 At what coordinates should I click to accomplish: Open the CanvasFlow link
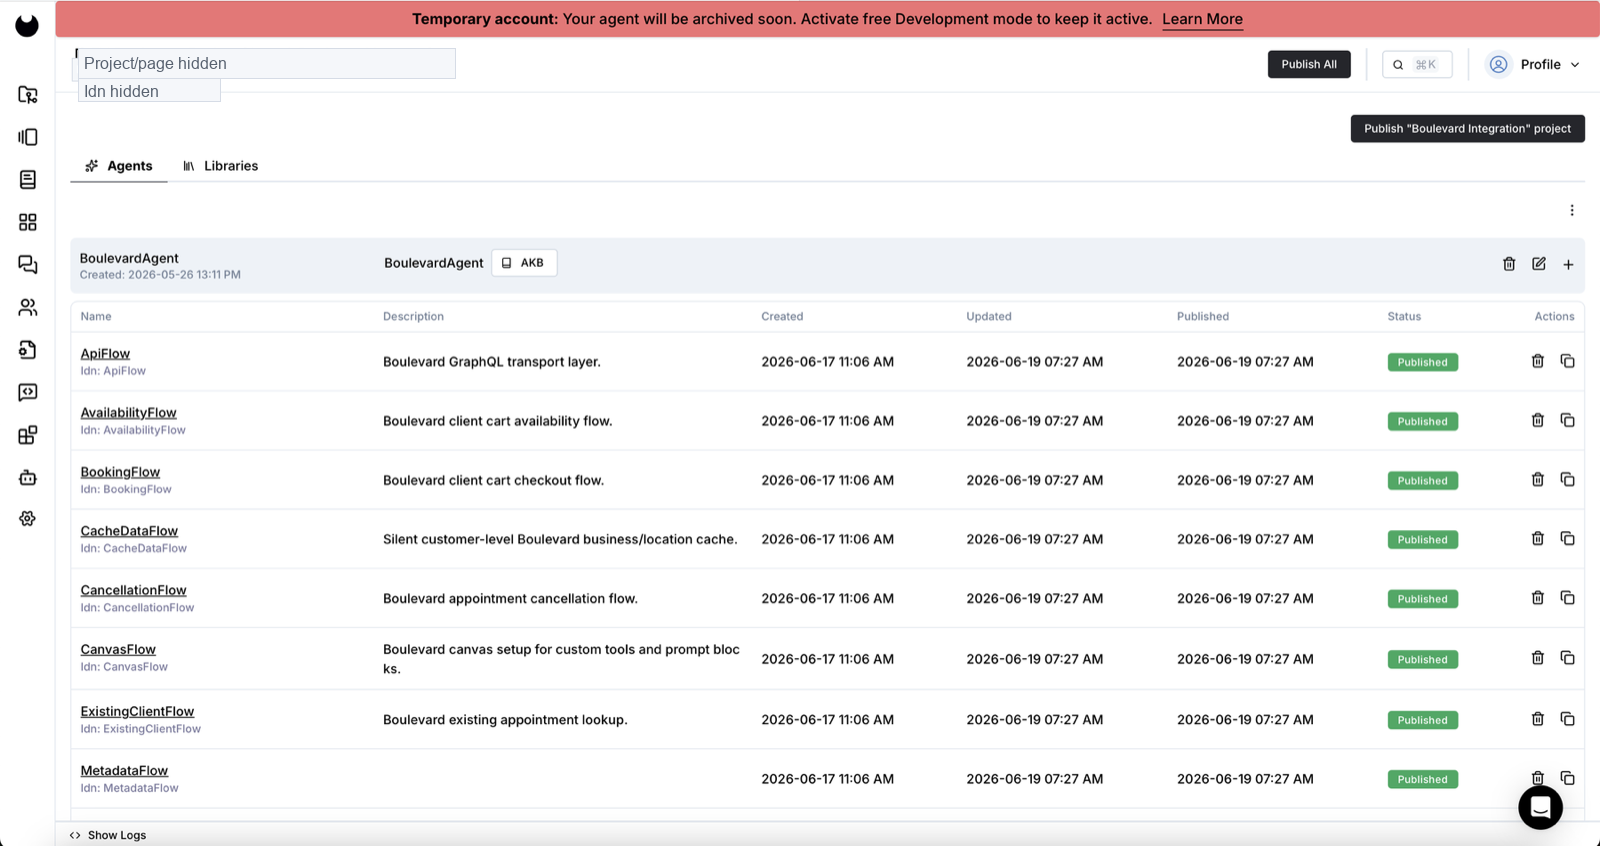(x=118, y=649)
